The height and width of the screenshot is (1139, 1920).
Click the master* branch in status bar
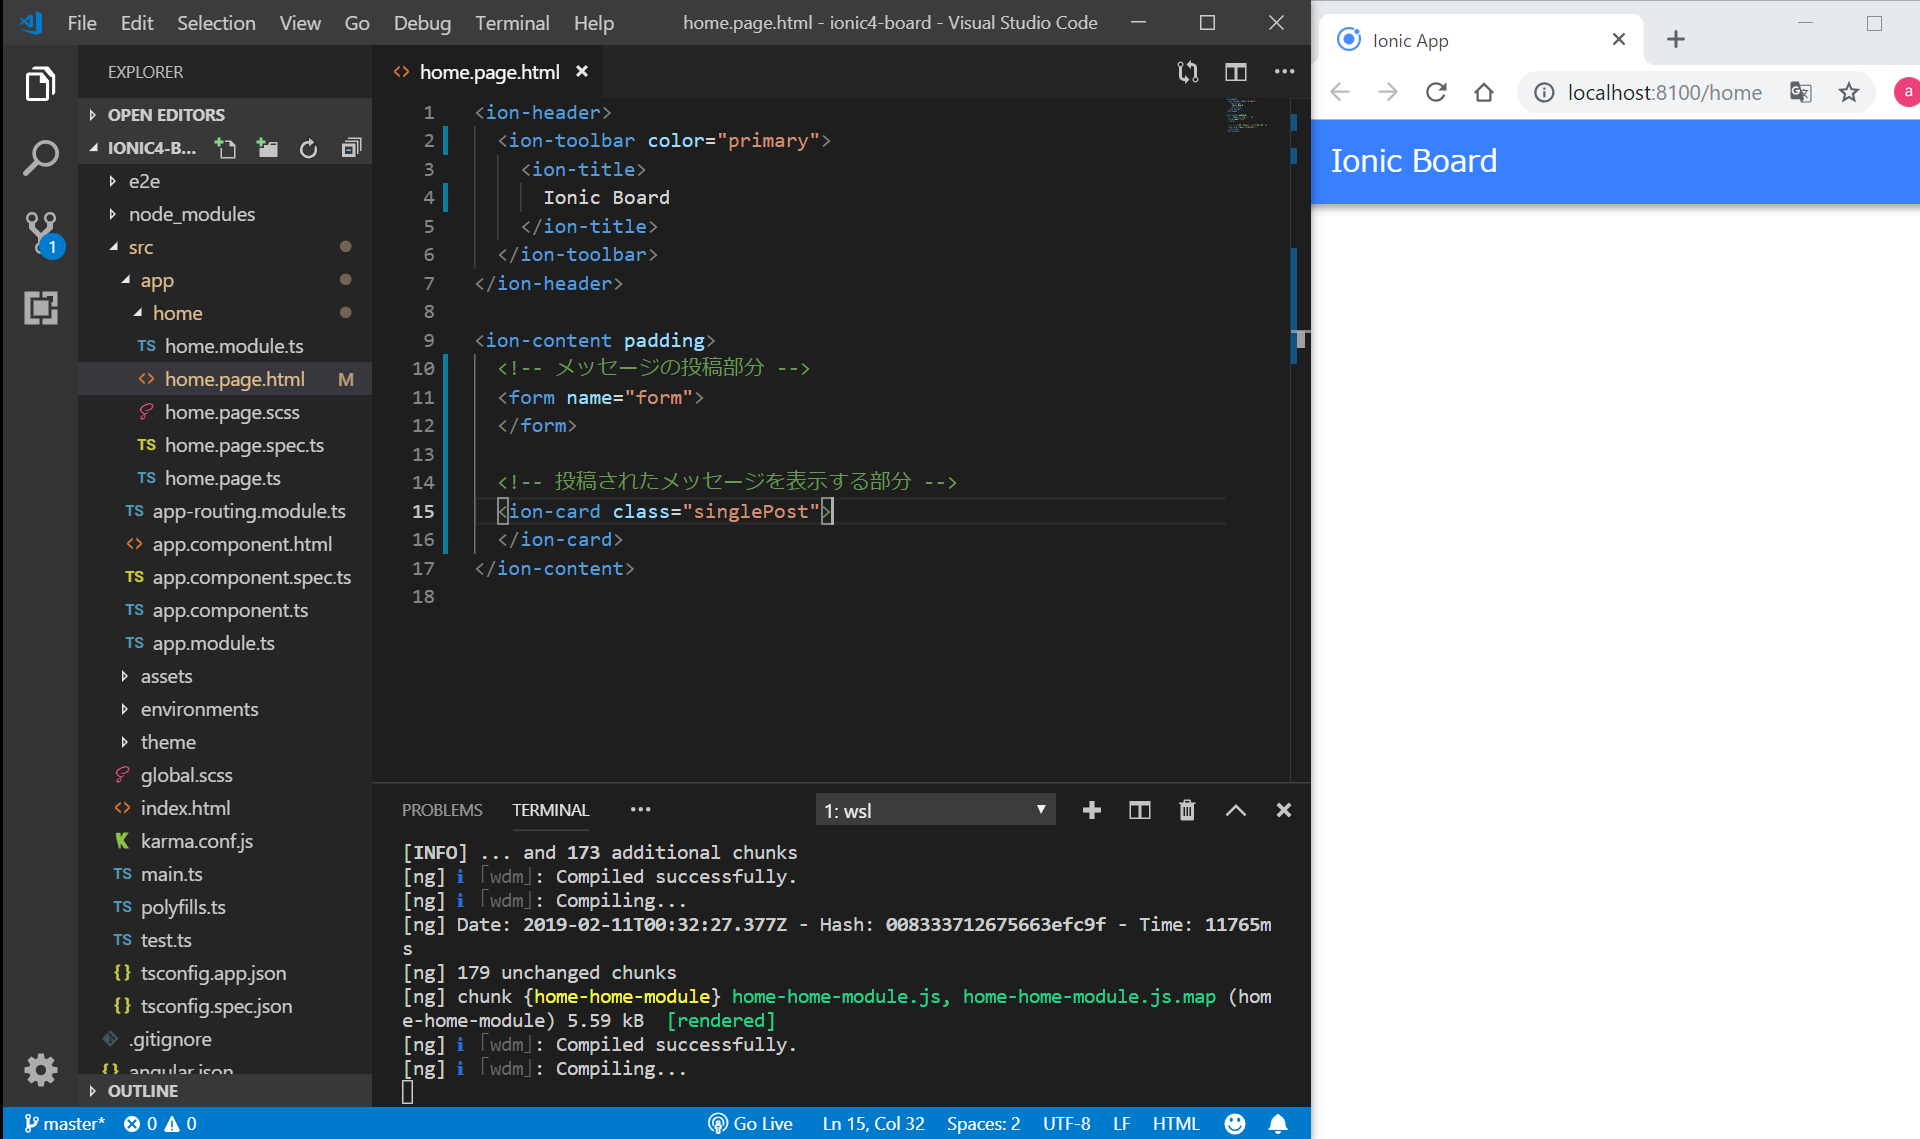coord(64,1123)
